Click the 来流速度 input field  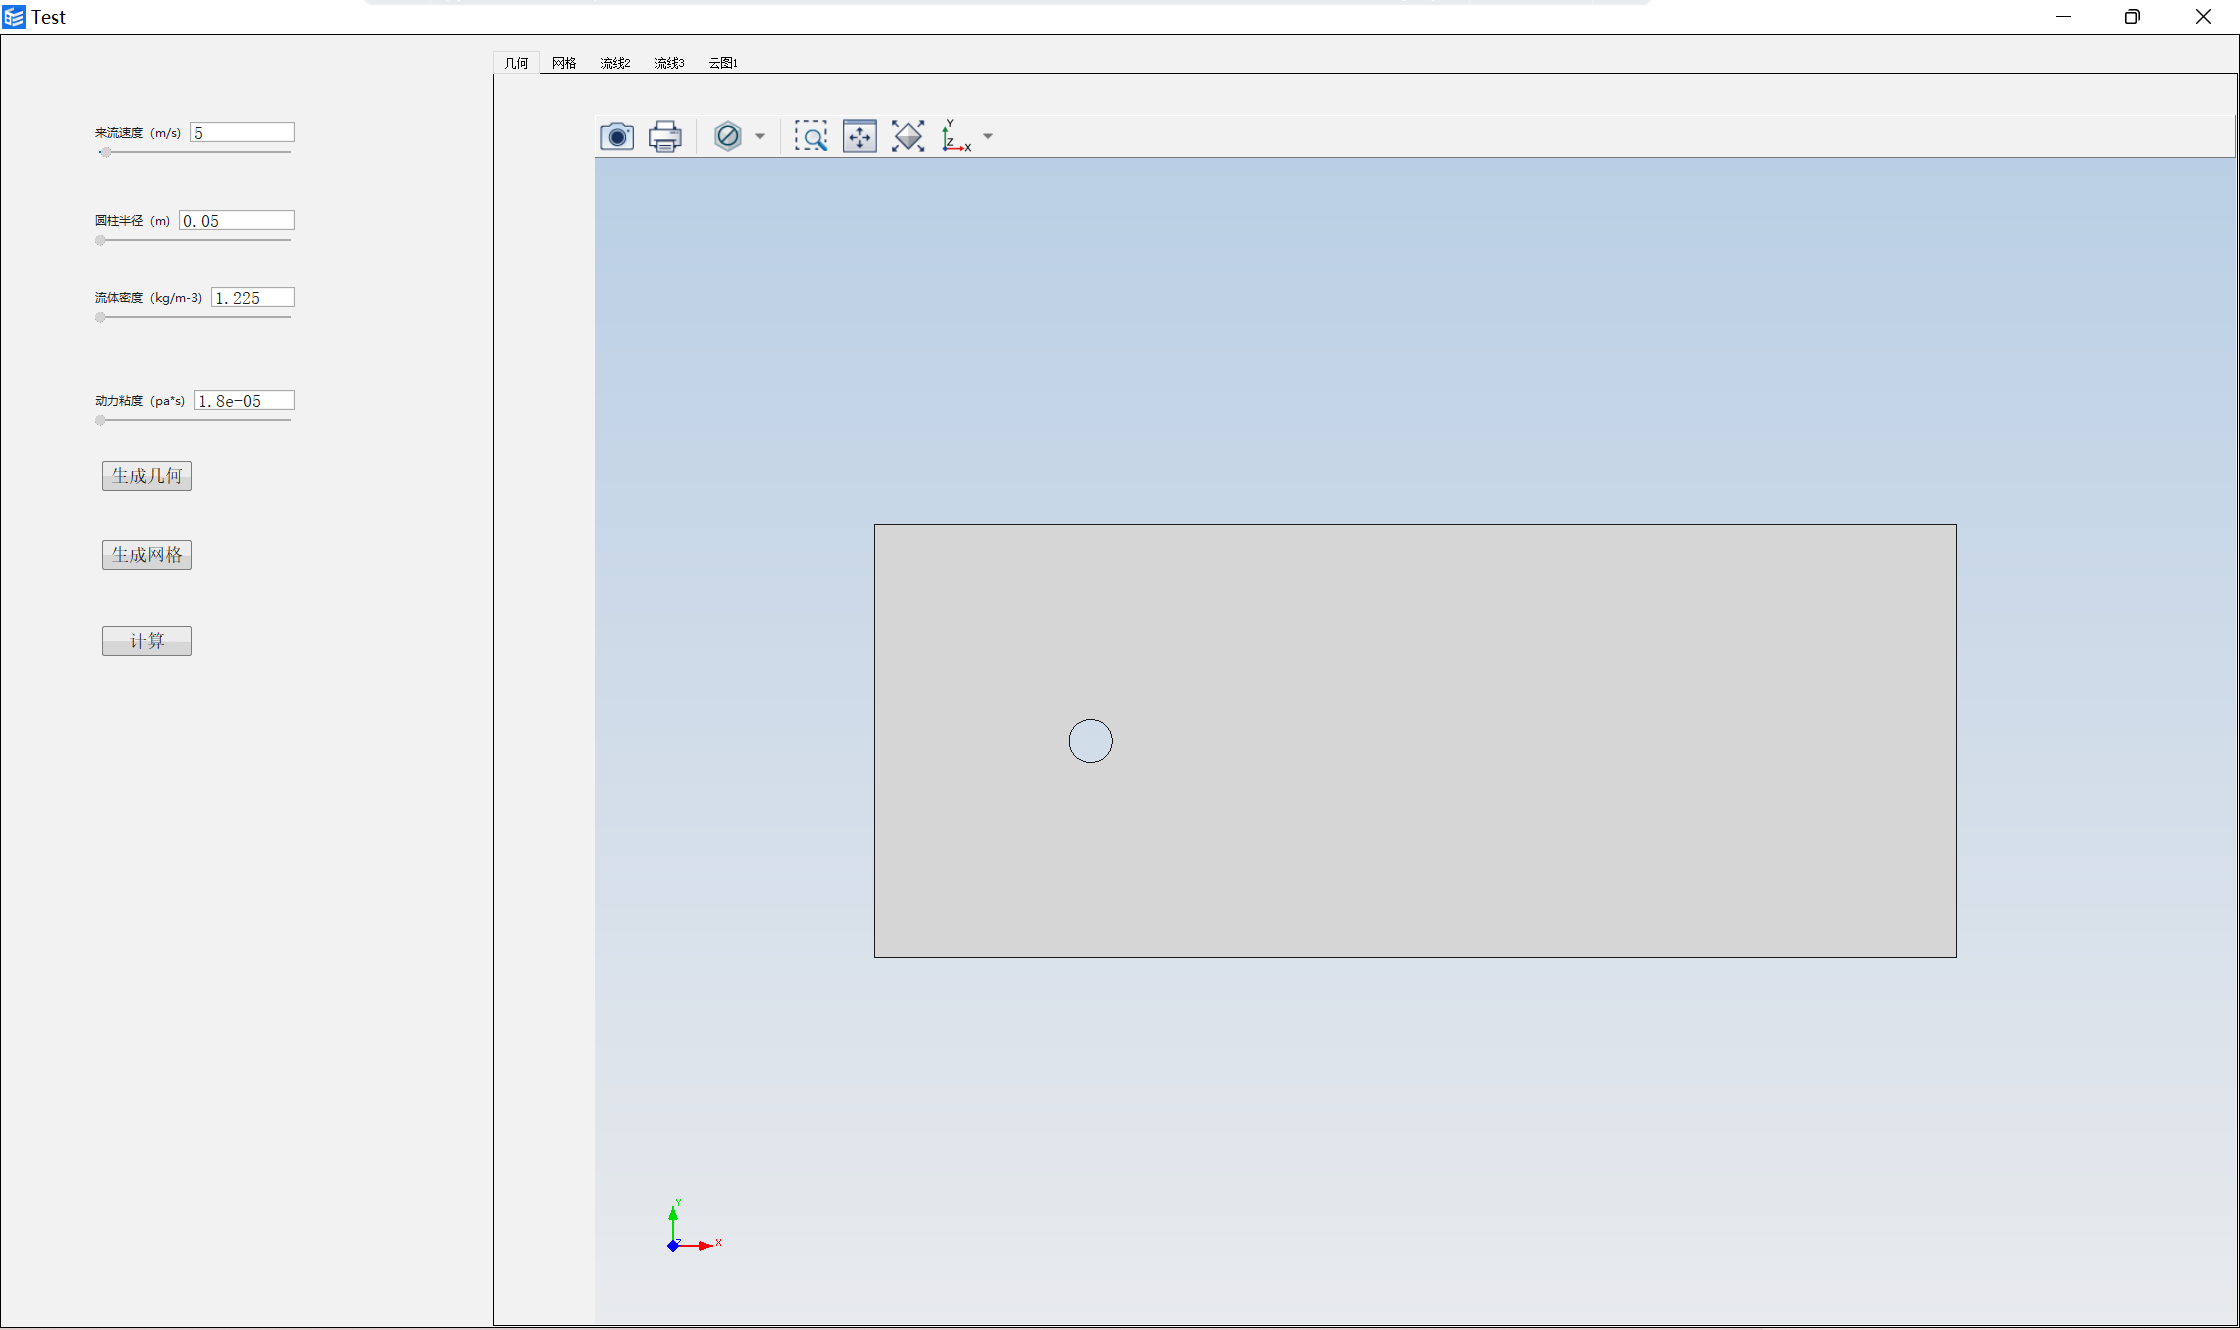pos(242,133)
